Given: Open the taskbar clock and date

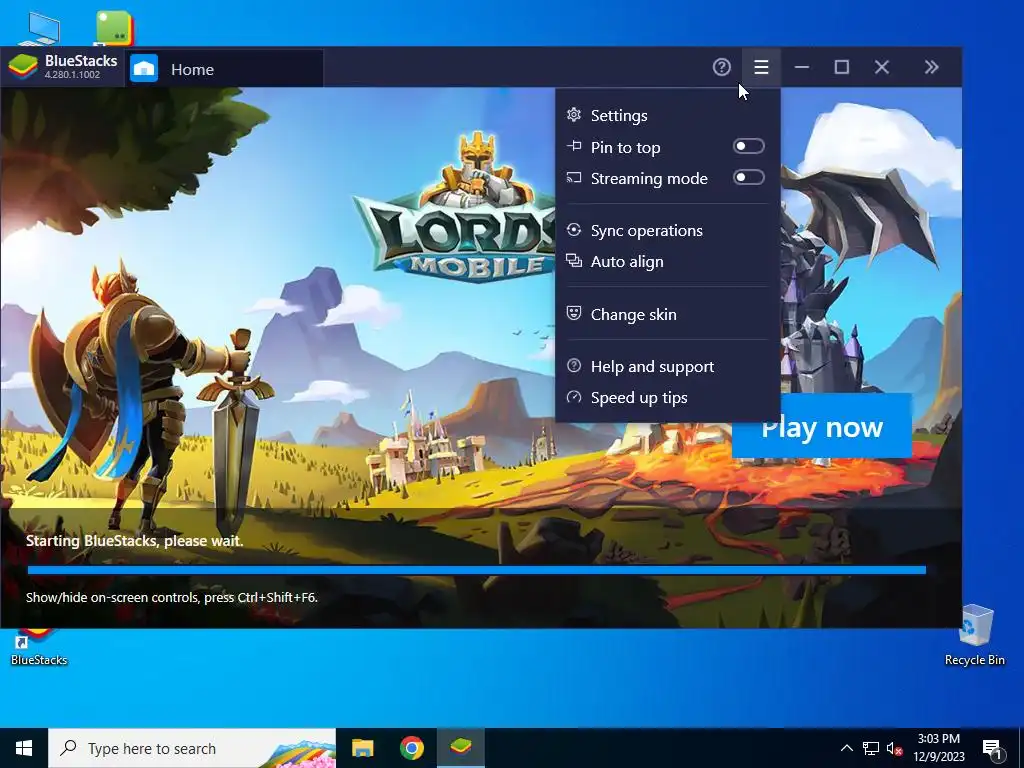Looking at the screenshot, I should pyautogui.click(x=938, y=748).
